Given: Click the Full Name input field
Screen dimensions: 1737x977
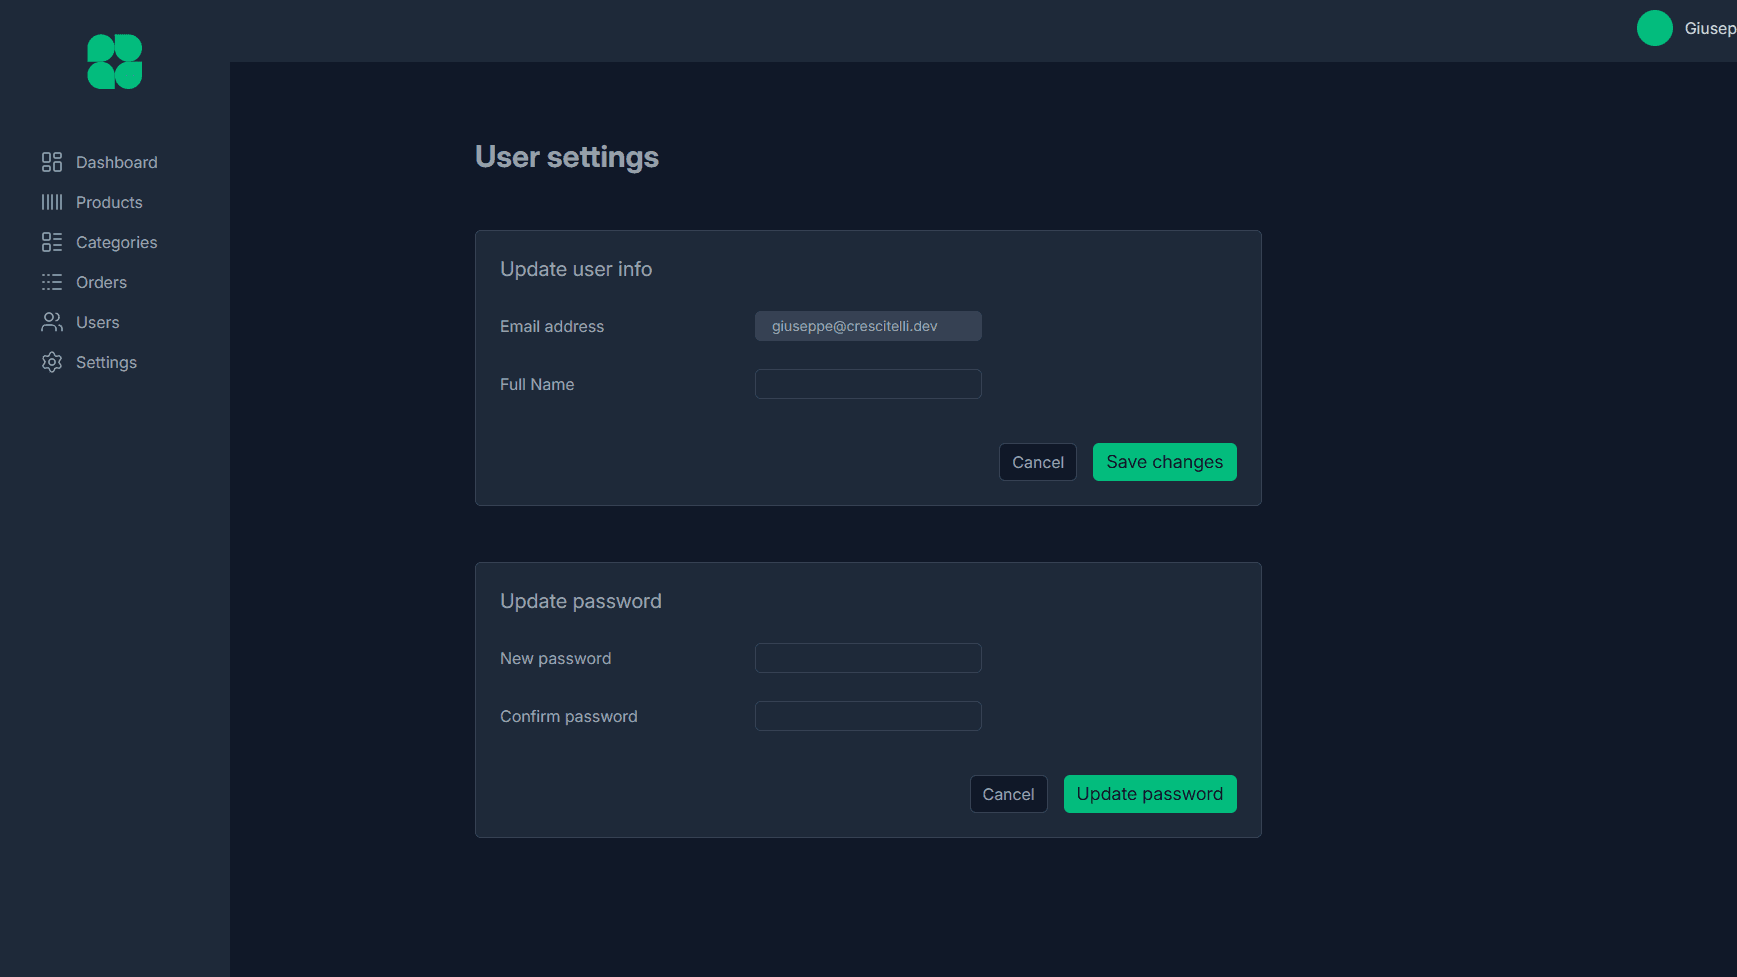Looking at the screenshot, I should pos(867,383).
